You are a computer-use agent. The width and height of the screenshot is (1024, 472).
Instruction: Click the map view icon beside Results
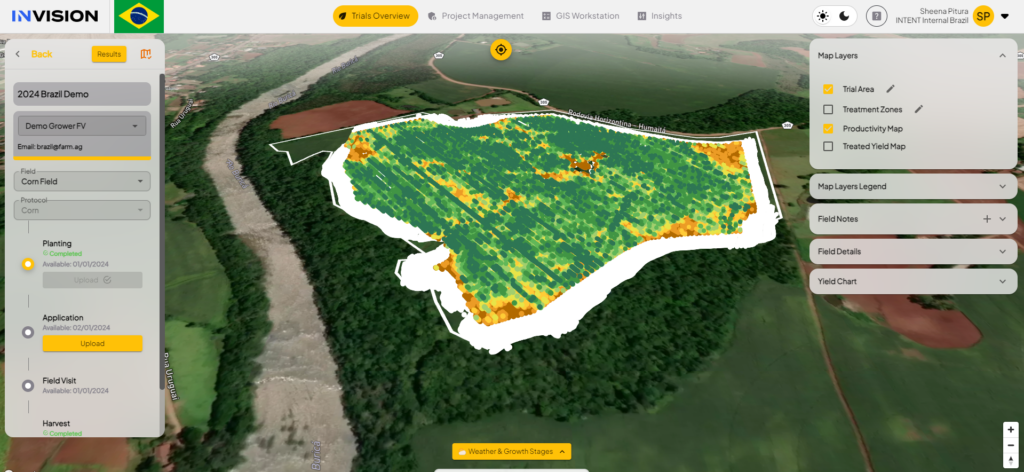point(146,54)
